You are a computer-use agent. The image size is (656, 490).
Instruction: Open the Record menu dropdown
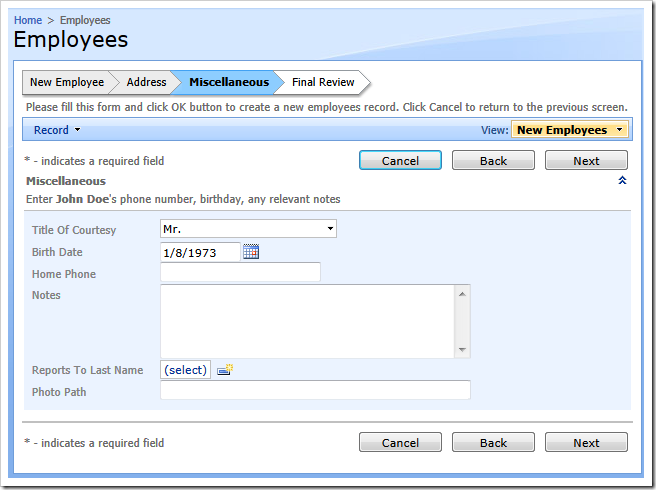pyautogui.click(x=57, y=130)
